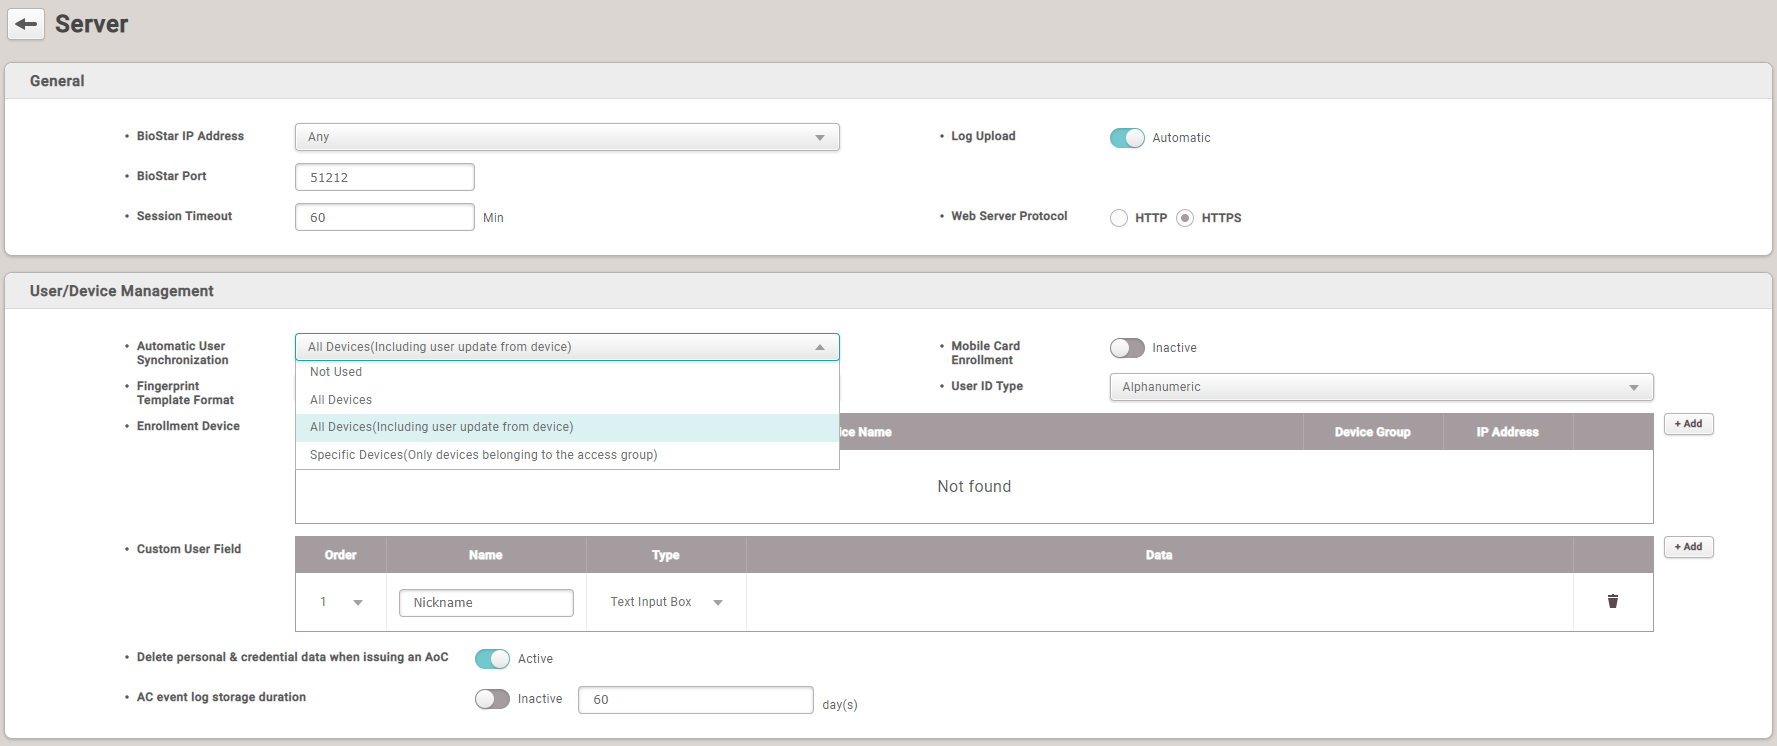Collapse the Automatic User Synchronization dropdown
1777x746 pixels.
tap(566, 347)
